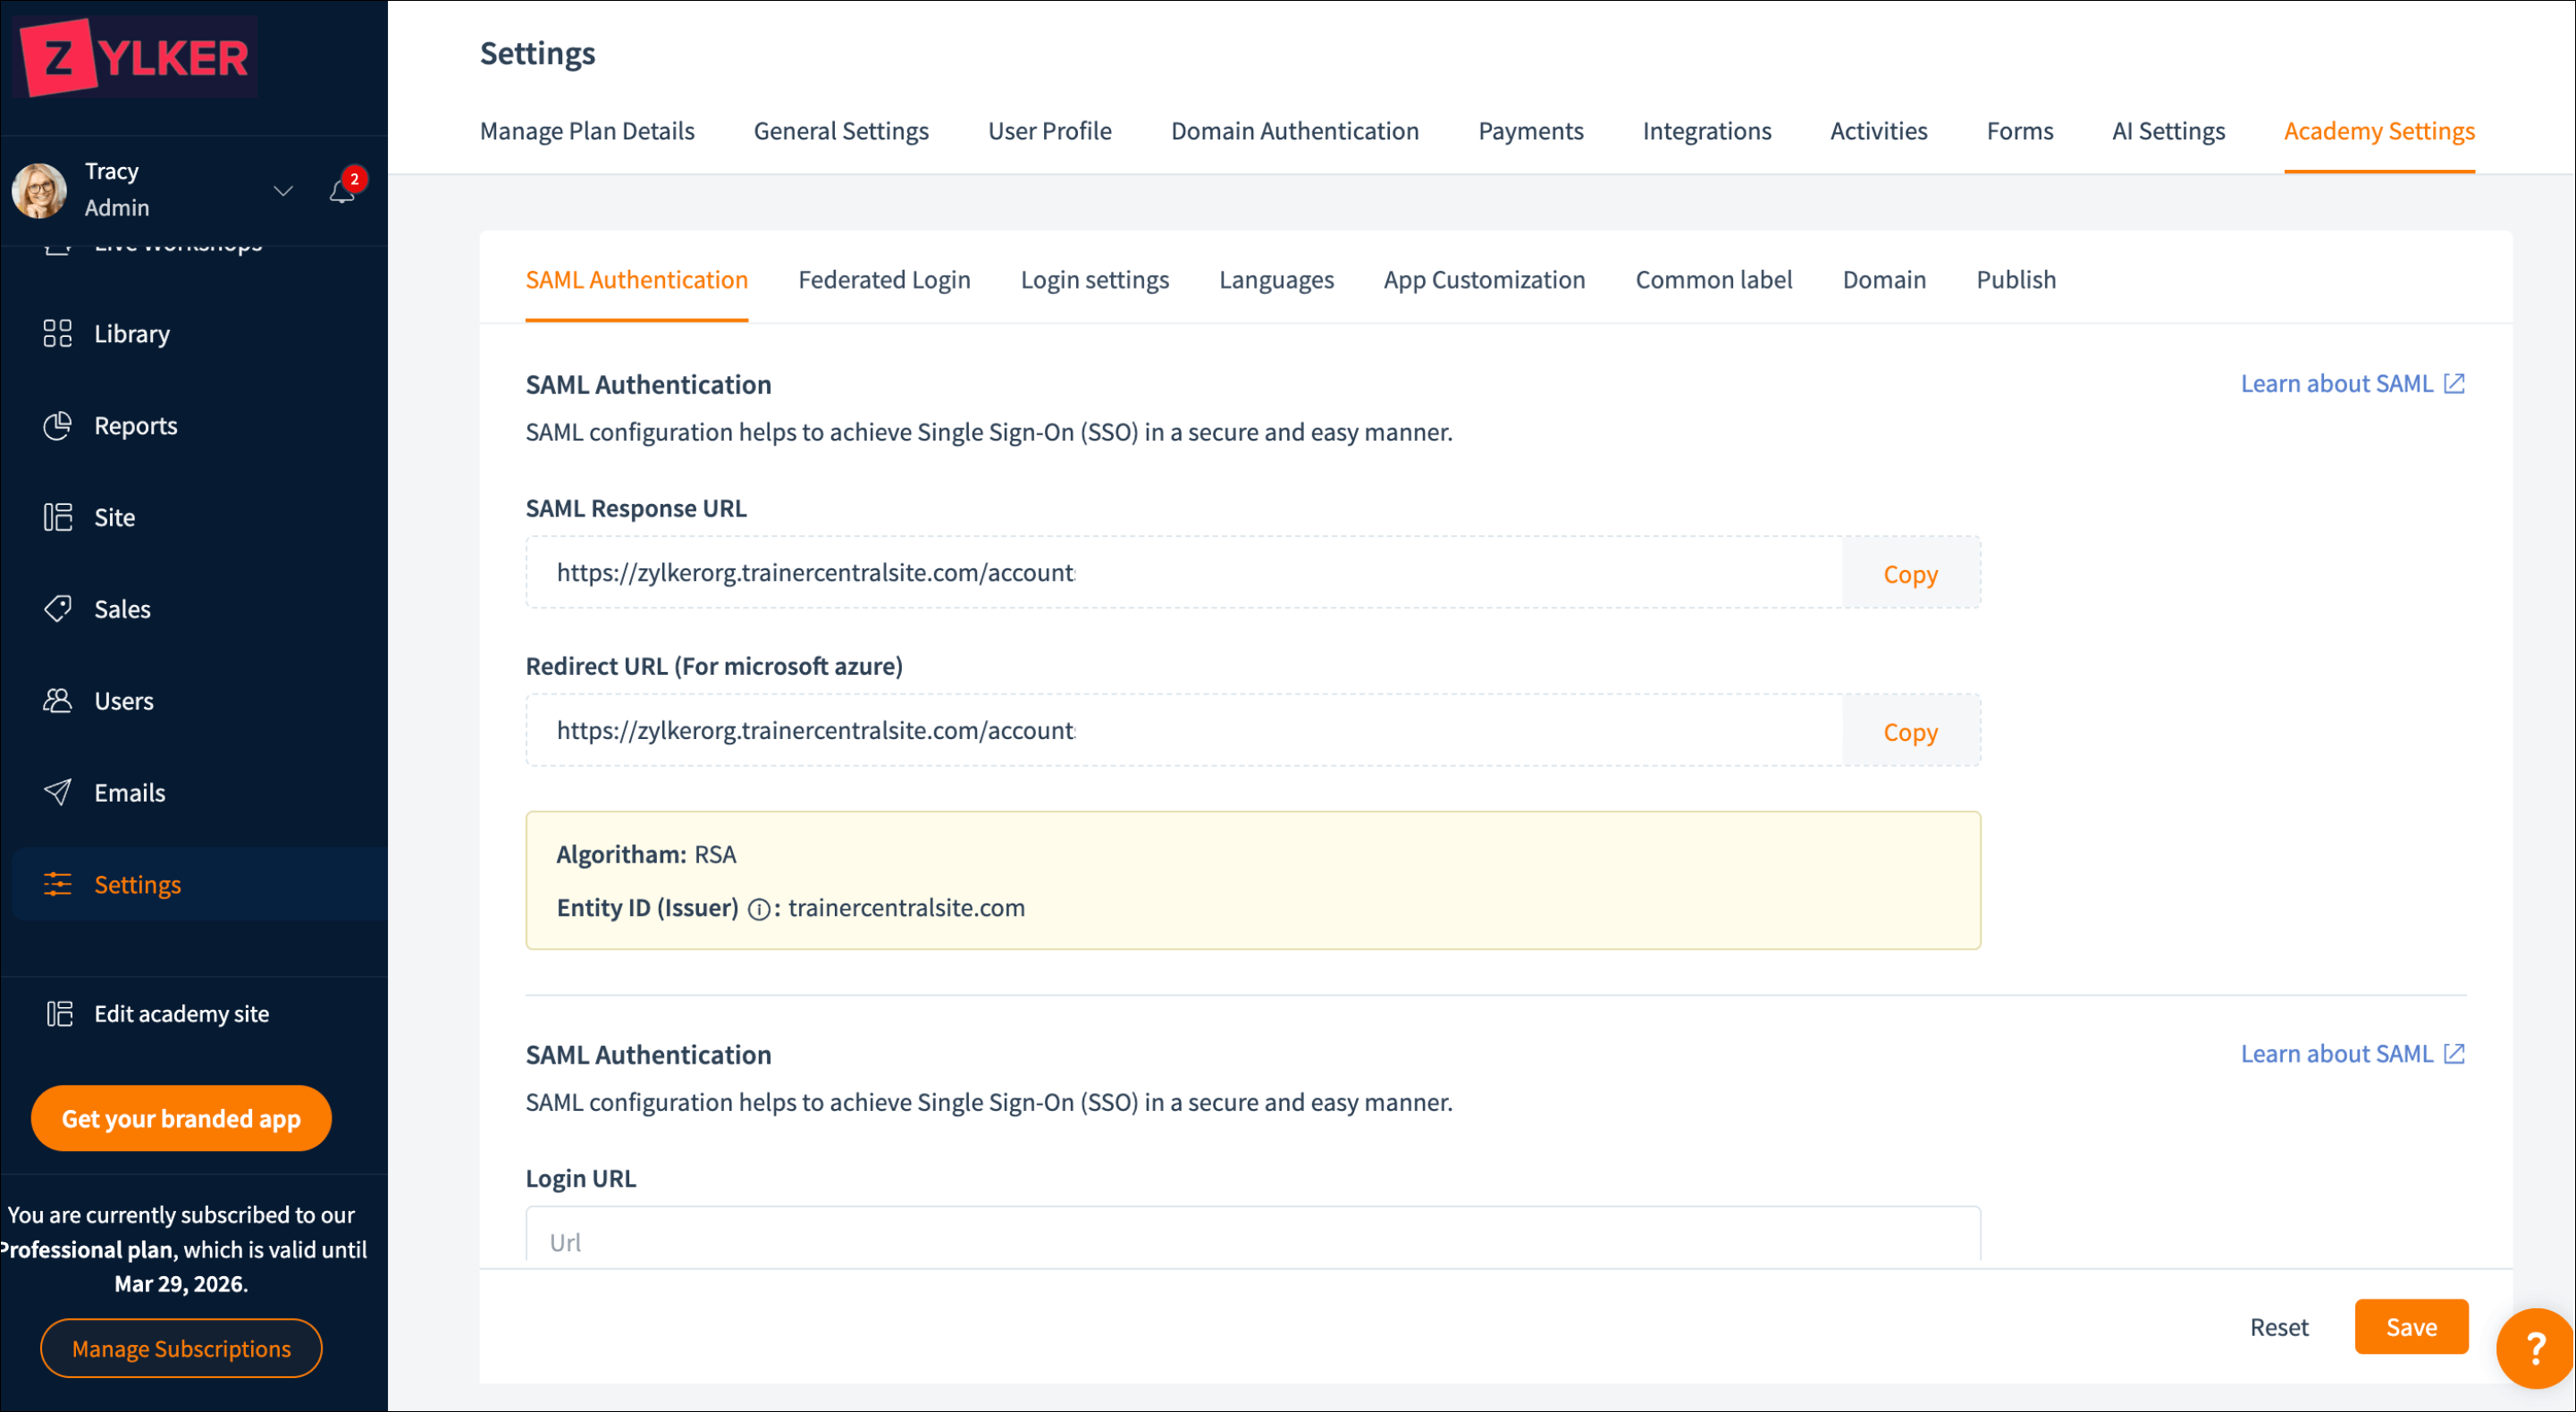Click the Edit academy site icon
Viewport: 2576px width, 1412px height.
coord(60,1013)
